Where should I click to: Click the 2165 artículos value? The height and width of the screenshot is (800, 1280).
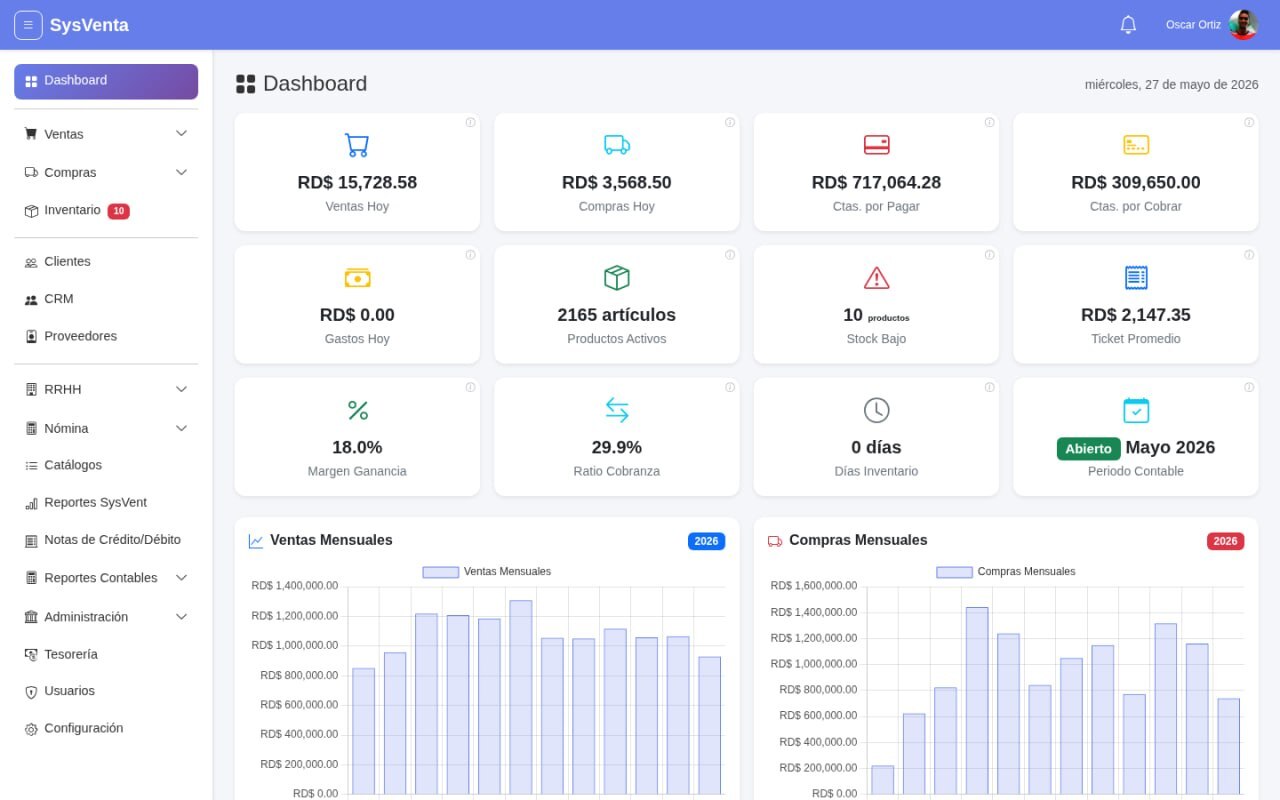coord(617,315)
